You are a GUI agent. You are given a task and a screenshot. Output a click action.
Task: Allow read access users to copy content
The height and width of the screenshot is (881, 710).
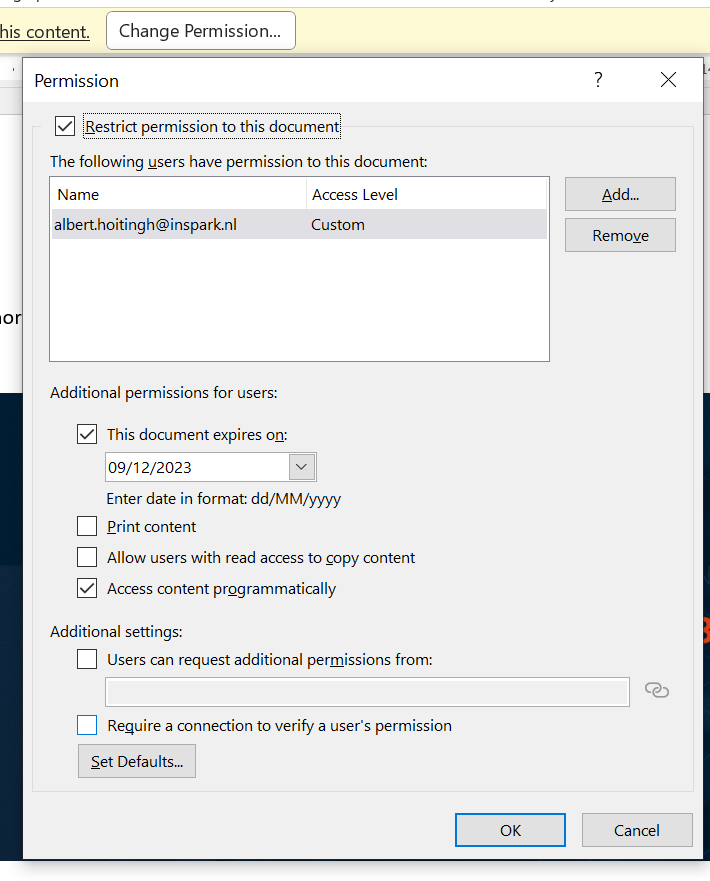[x=87, y=557]
